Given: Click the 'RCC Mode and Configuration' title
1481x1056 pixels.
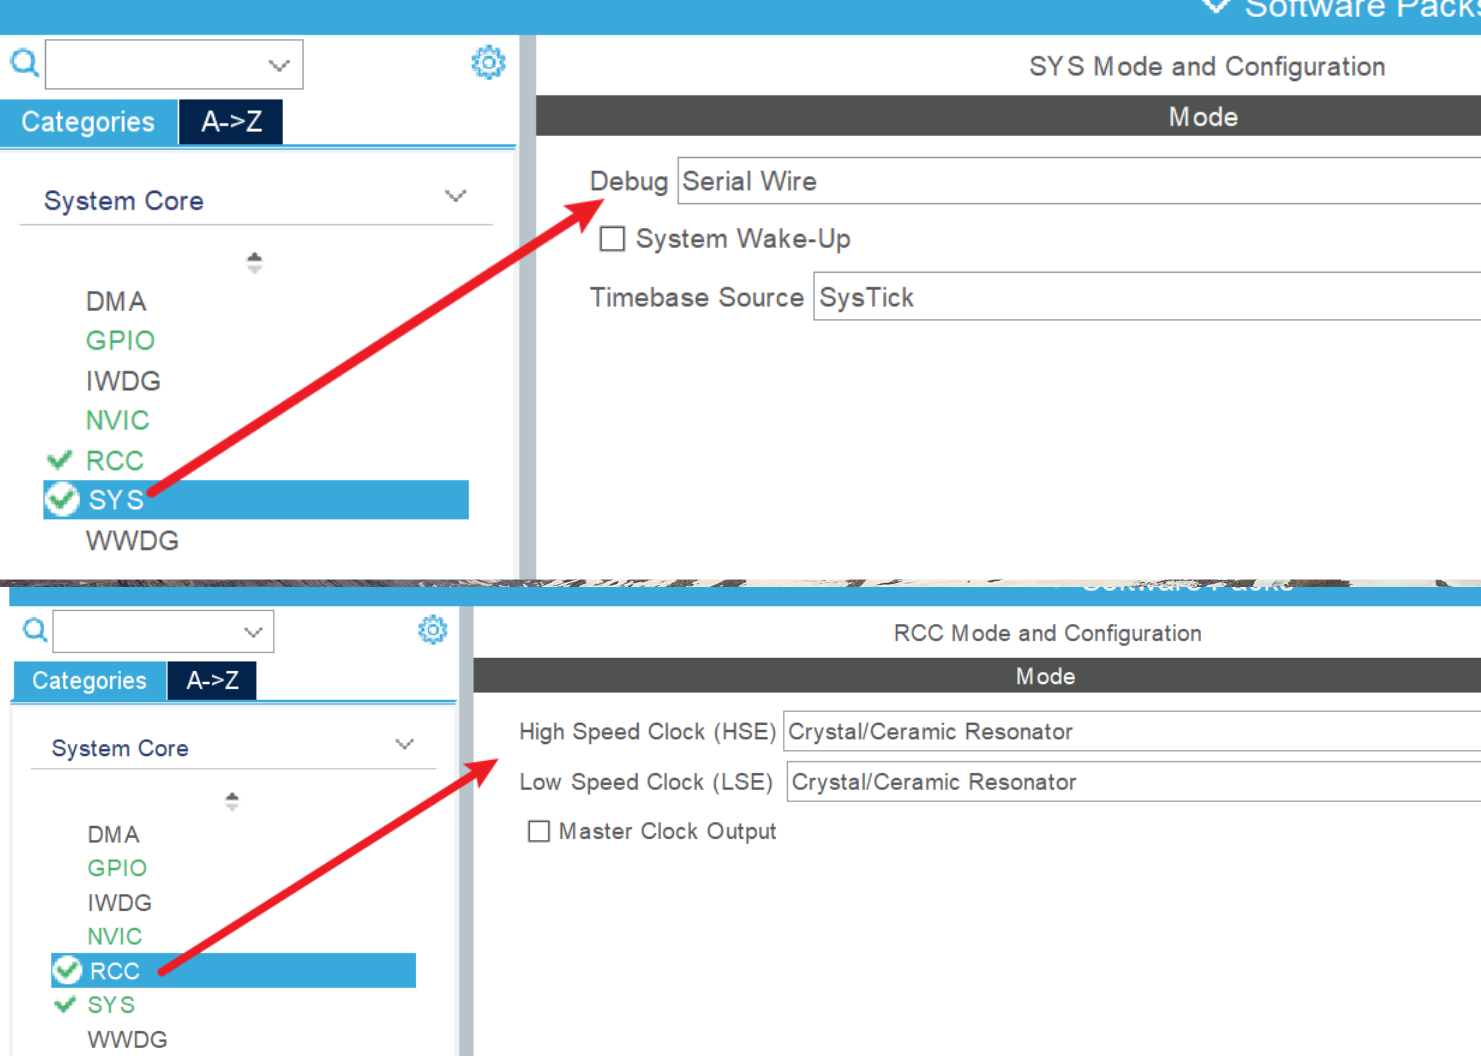Looking at the screenshot, I should 1047,633.
